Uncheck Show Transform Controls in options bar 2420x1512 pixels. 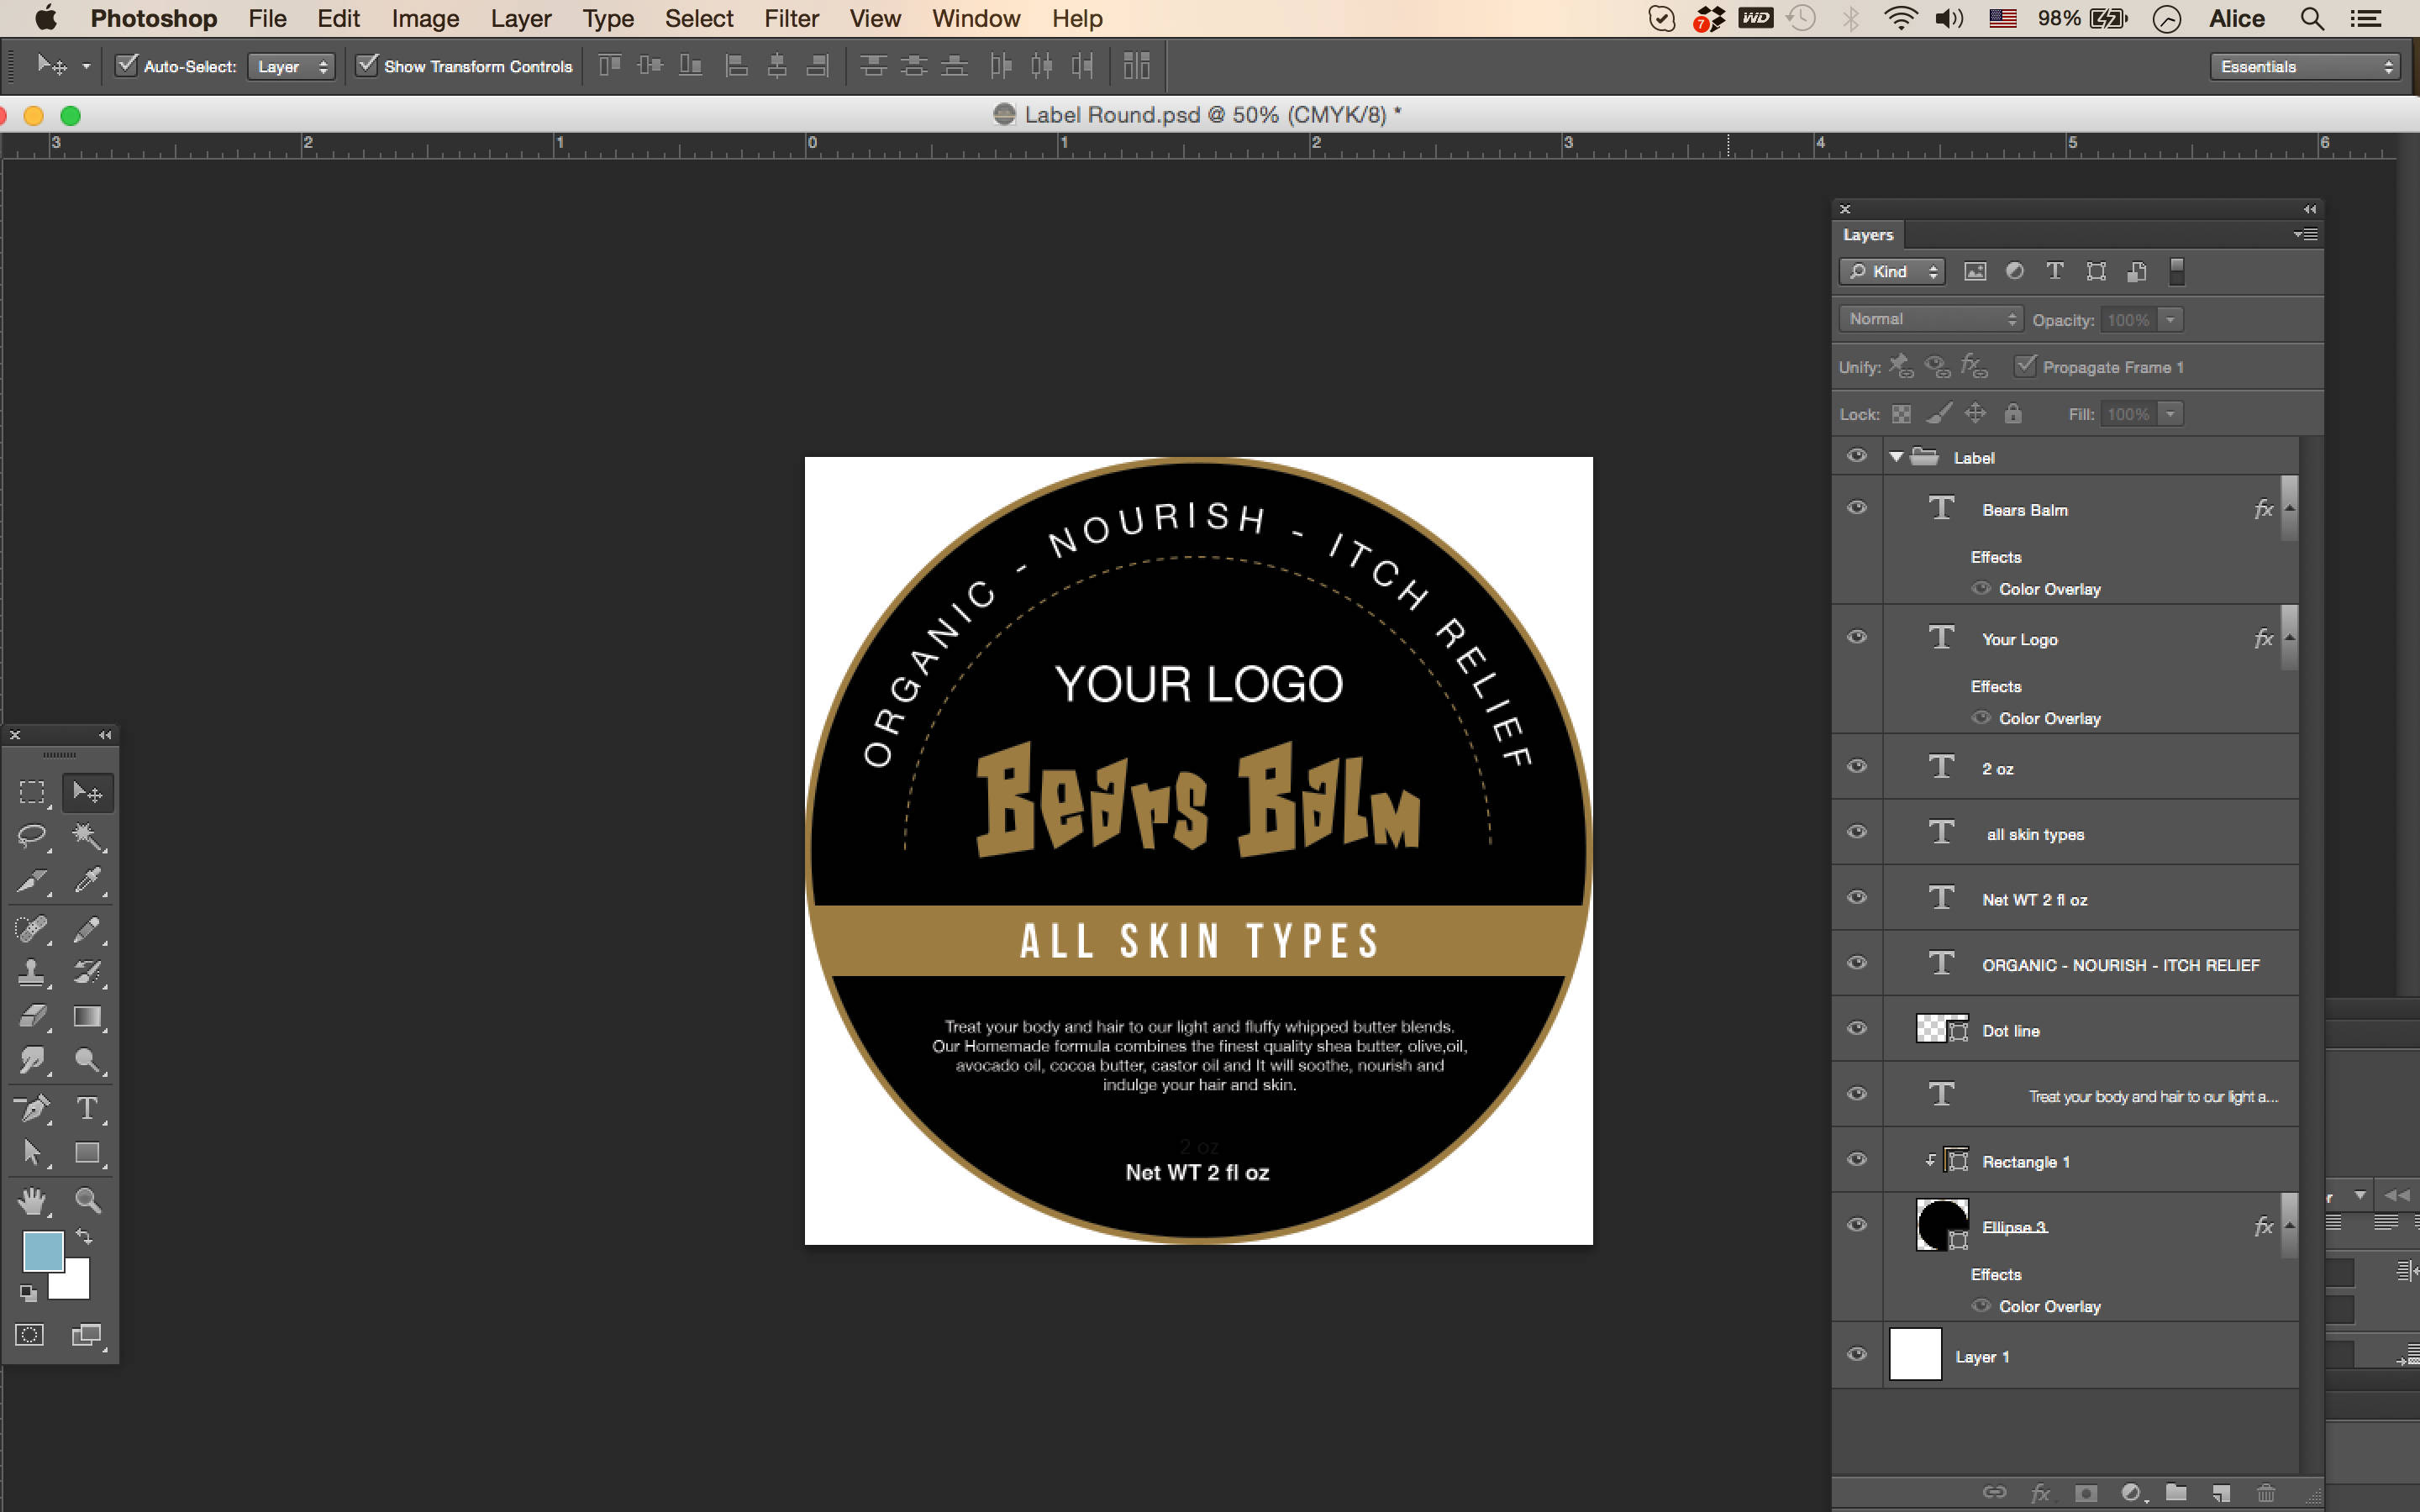point(369,65)
